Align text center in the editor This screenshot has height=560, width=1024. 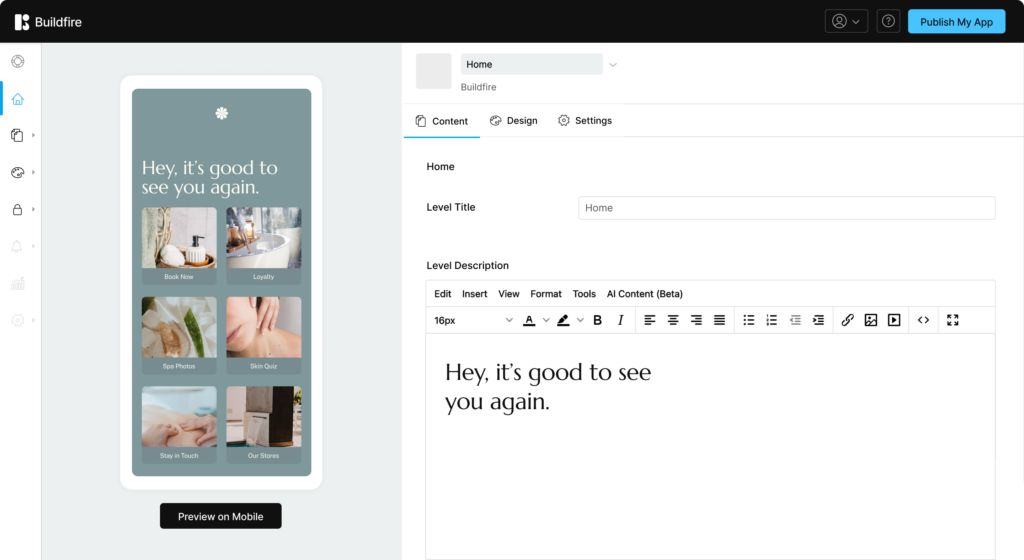point(673,320)
